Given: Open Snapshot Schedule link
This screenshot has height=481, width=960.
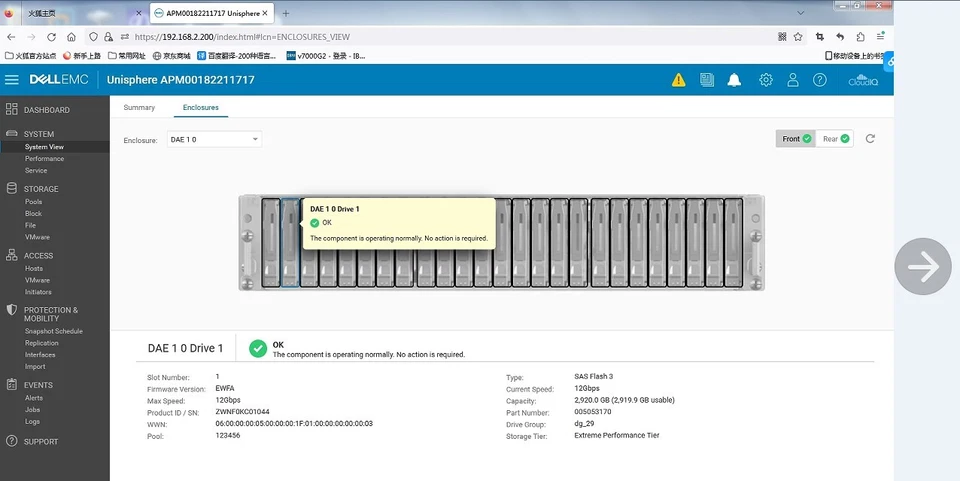Looking at the screenshot, I should pos(53,331).
